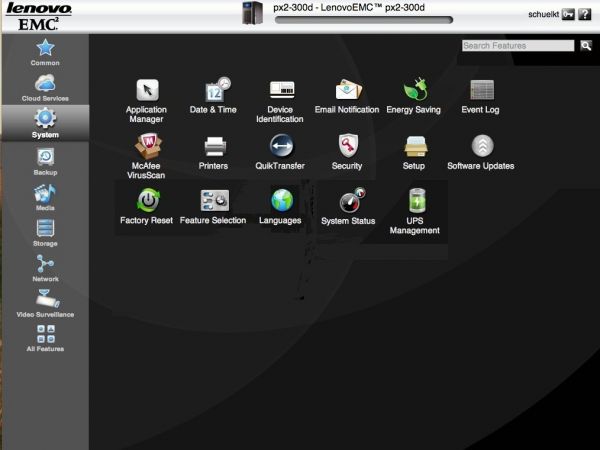Open Security settings

click(347, 152)
